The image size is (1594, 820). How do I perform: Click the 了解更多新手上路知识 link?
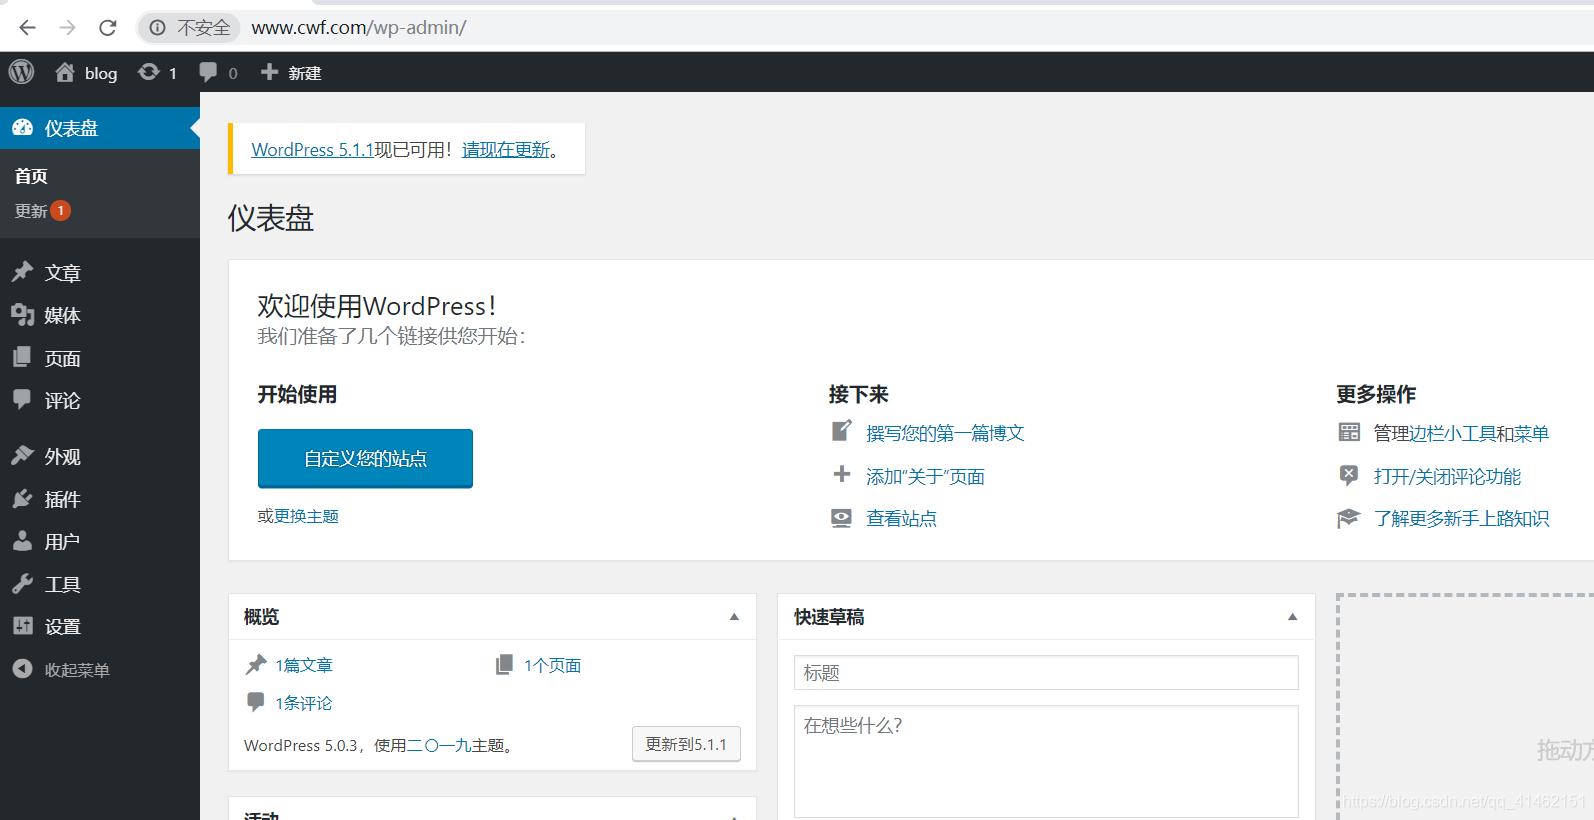coord(1461,518)
